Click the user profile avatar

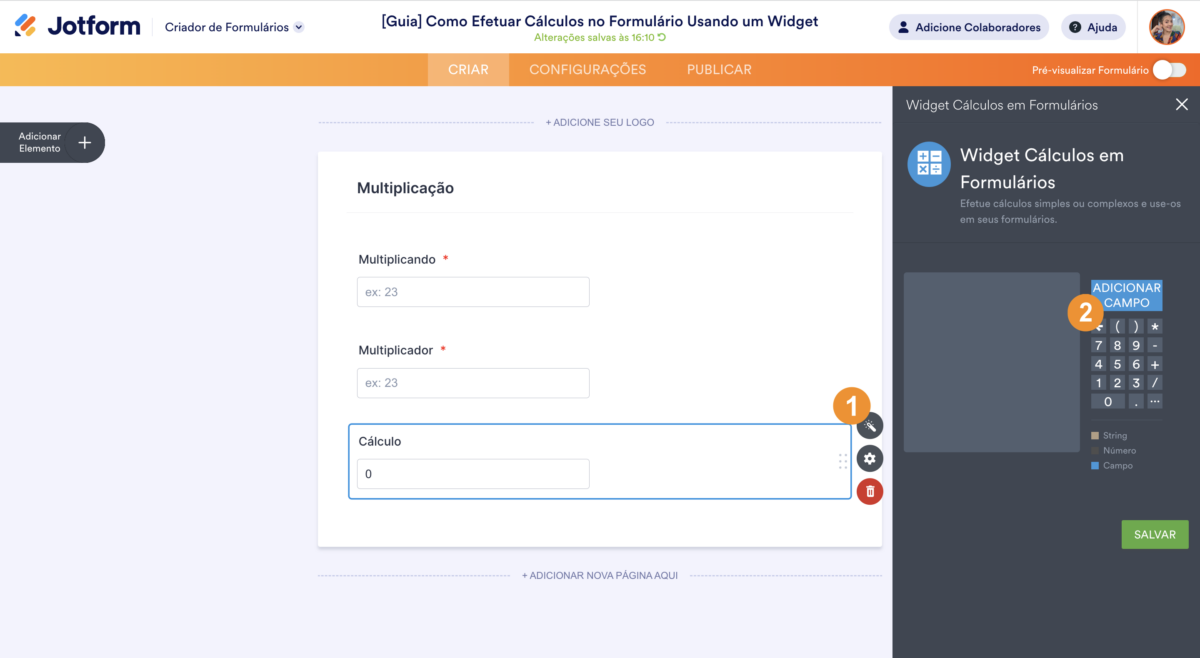point(1167,27)
